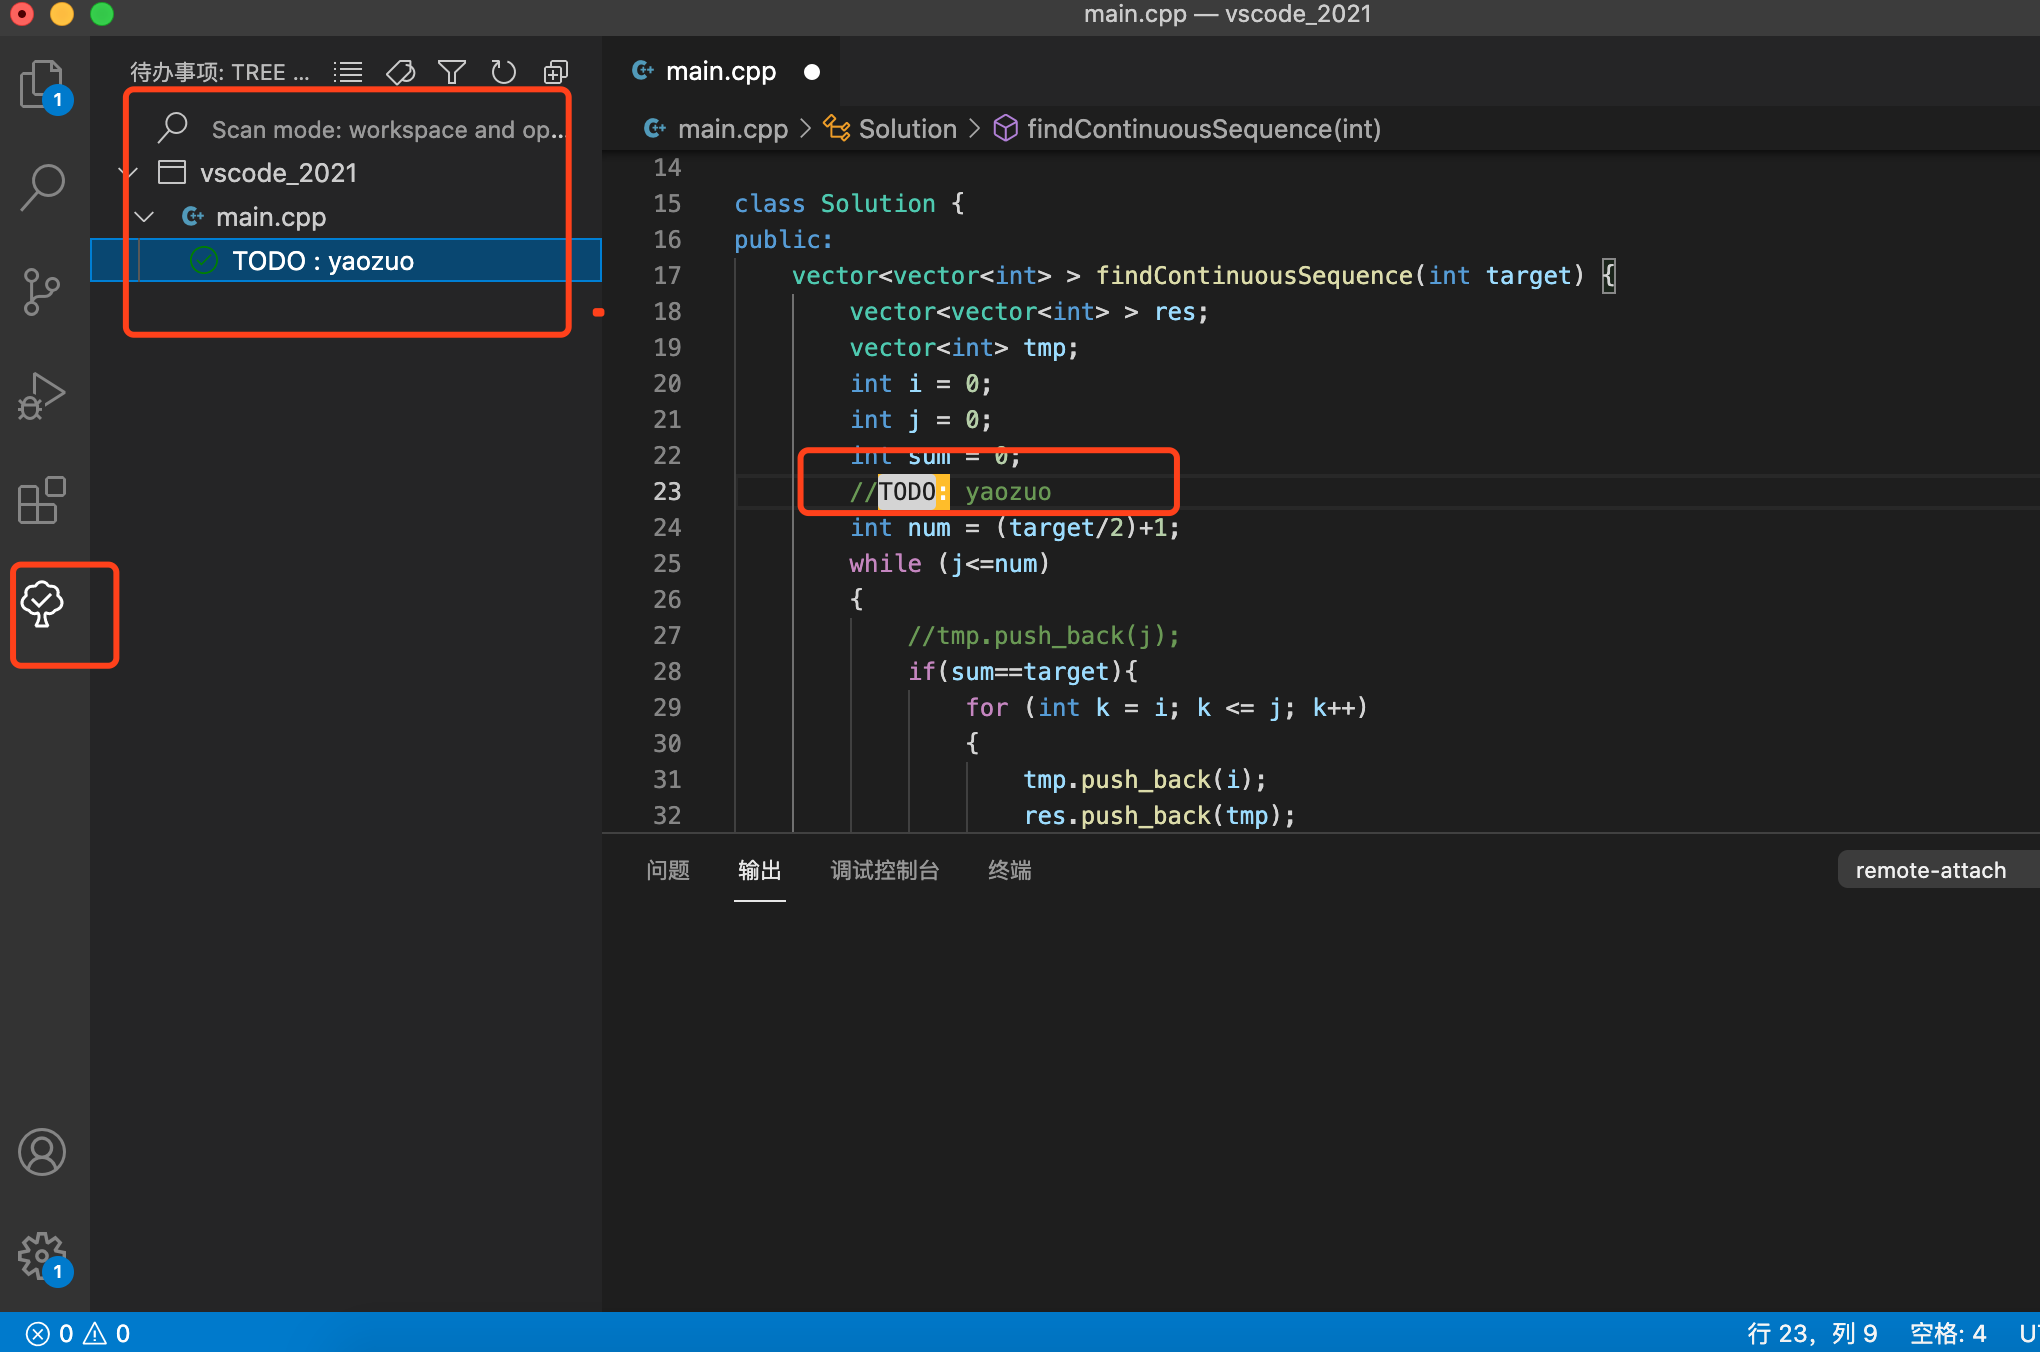Collapse the main.cpp tree node
This screenshot has width=2040, height=1352.
click(145, 217)
